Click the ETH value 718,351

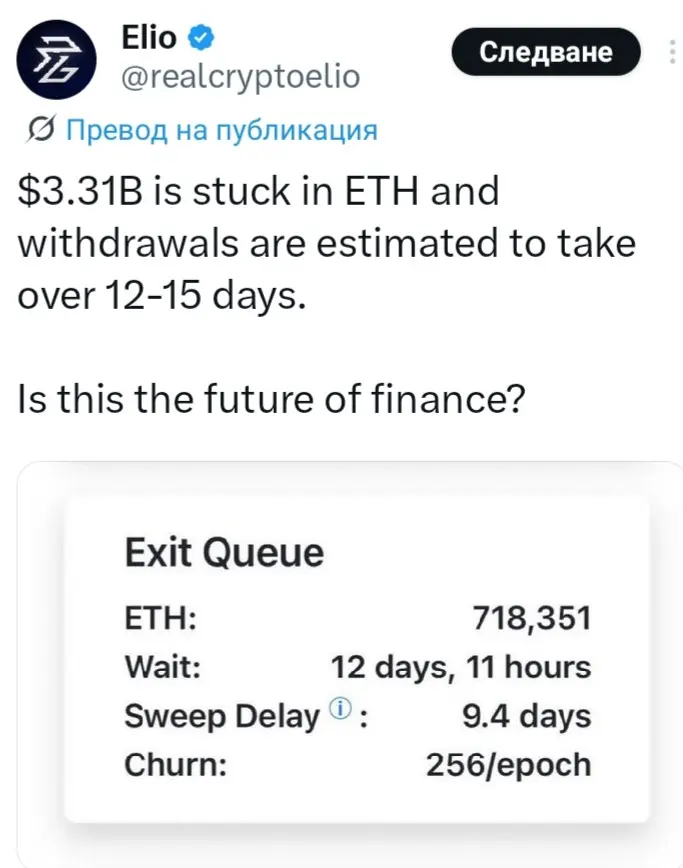point(532,618)
